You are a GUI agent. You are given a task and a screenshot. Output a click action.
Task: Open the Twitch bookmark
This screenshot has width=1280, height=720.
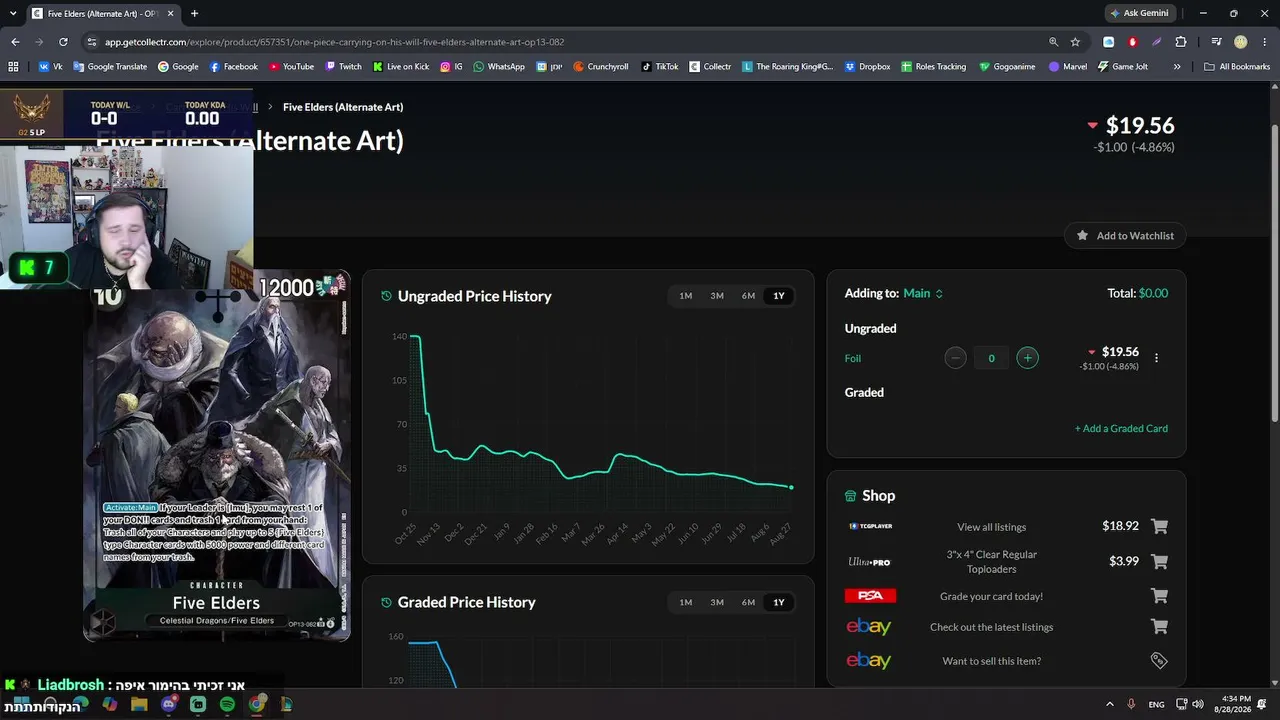[x=343, y=67]
